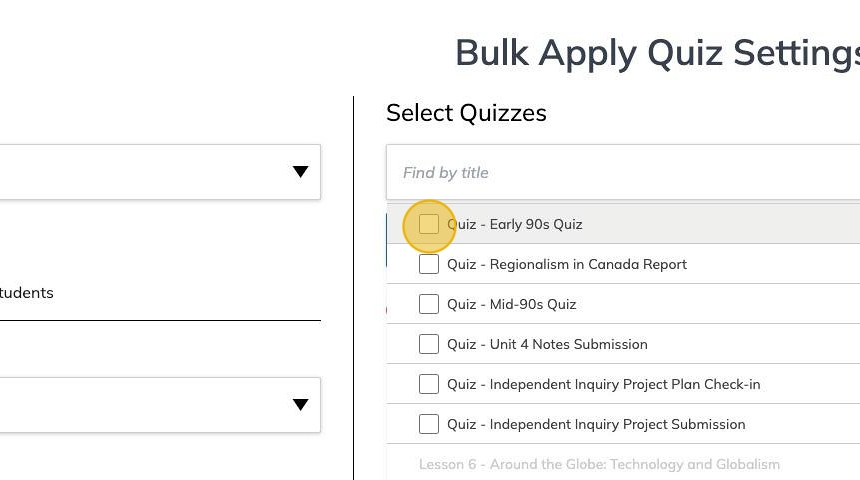Toggle the Independent Inquiry Project Submission checkbox
The image size is (860, 480).
[x=429, y=424]
